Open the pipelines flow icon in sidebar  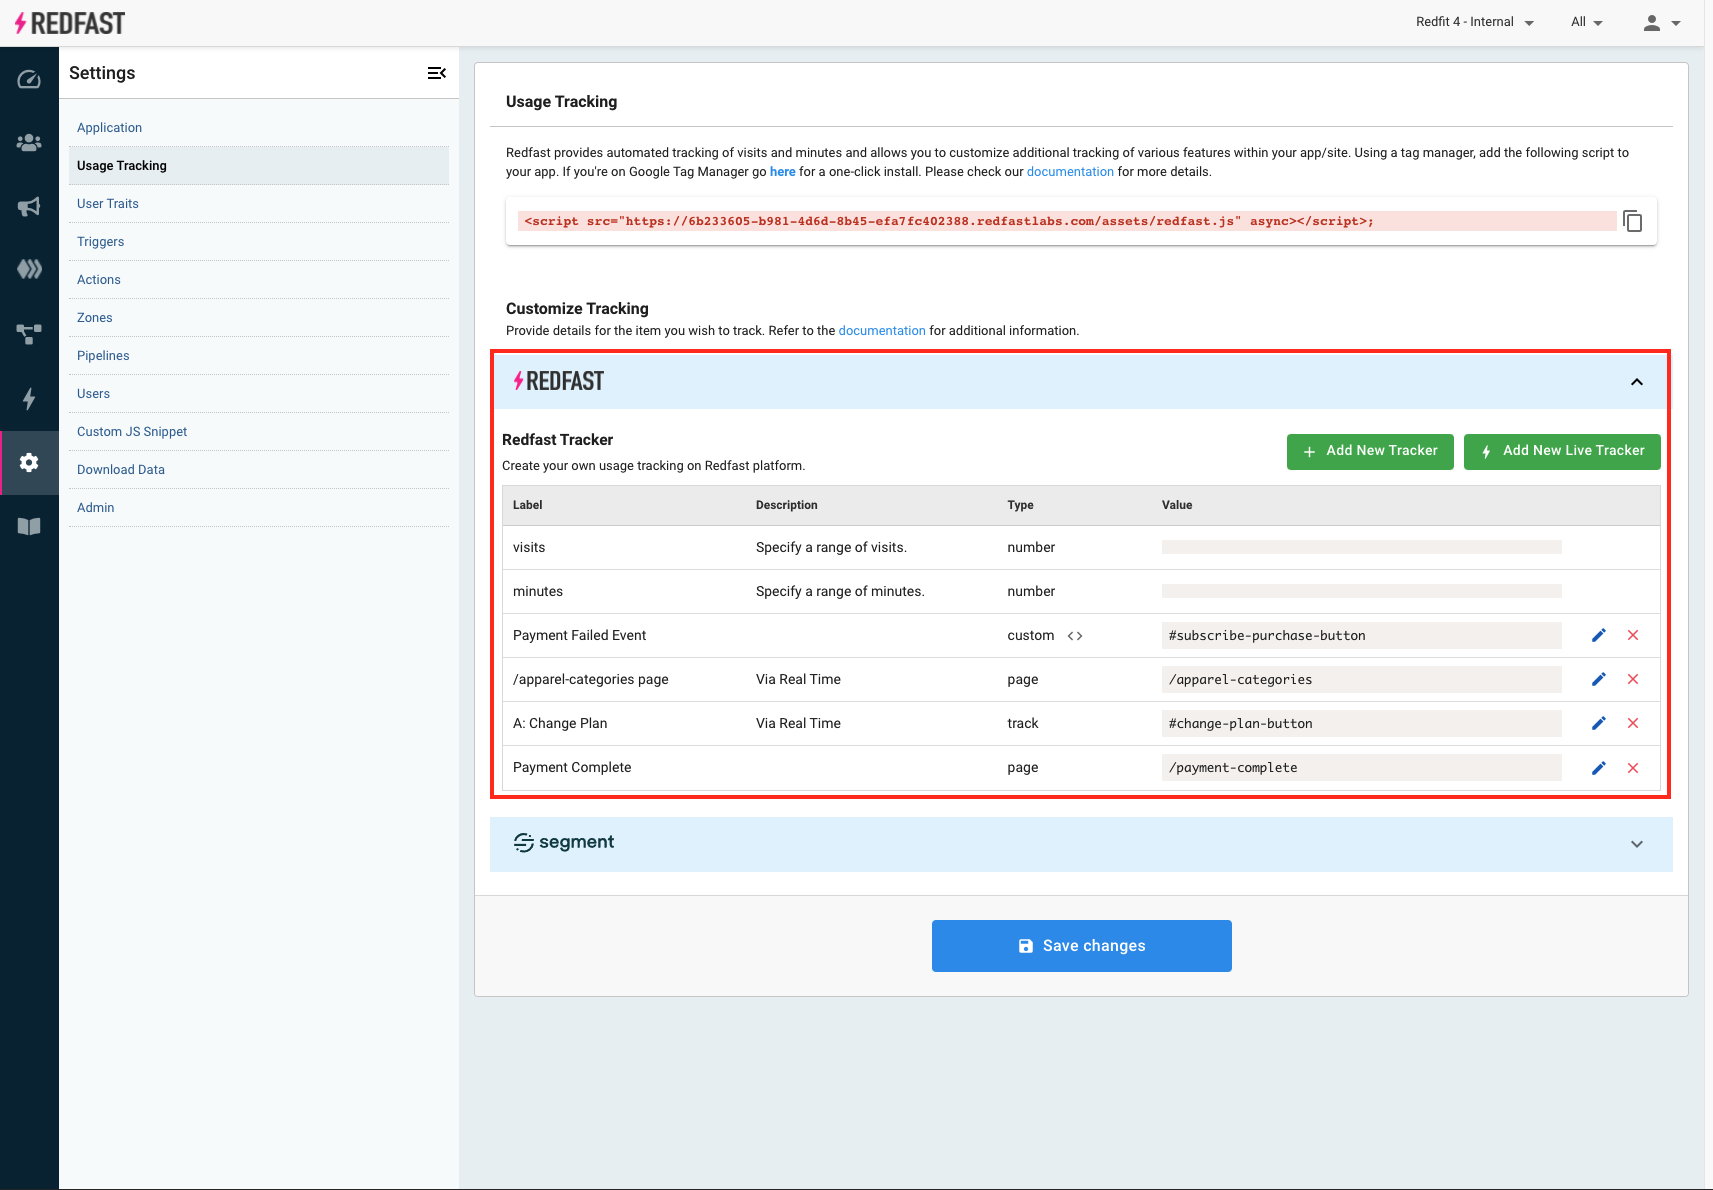click(x=29, y=334)
